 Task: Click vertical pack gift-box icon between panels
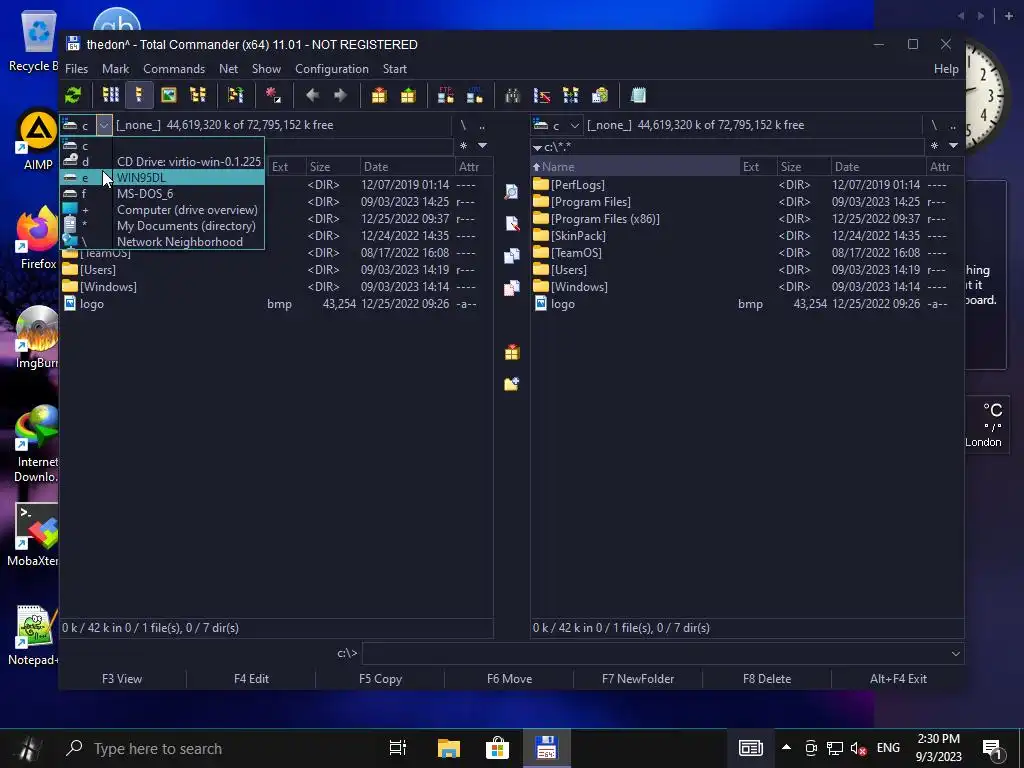(x=512, y=353)
